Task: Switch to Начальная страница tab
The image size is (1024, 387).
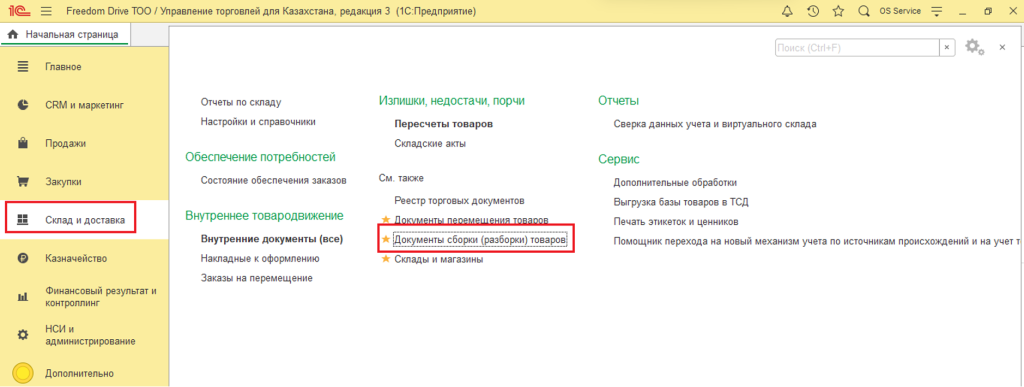Action: click(65, 35)
